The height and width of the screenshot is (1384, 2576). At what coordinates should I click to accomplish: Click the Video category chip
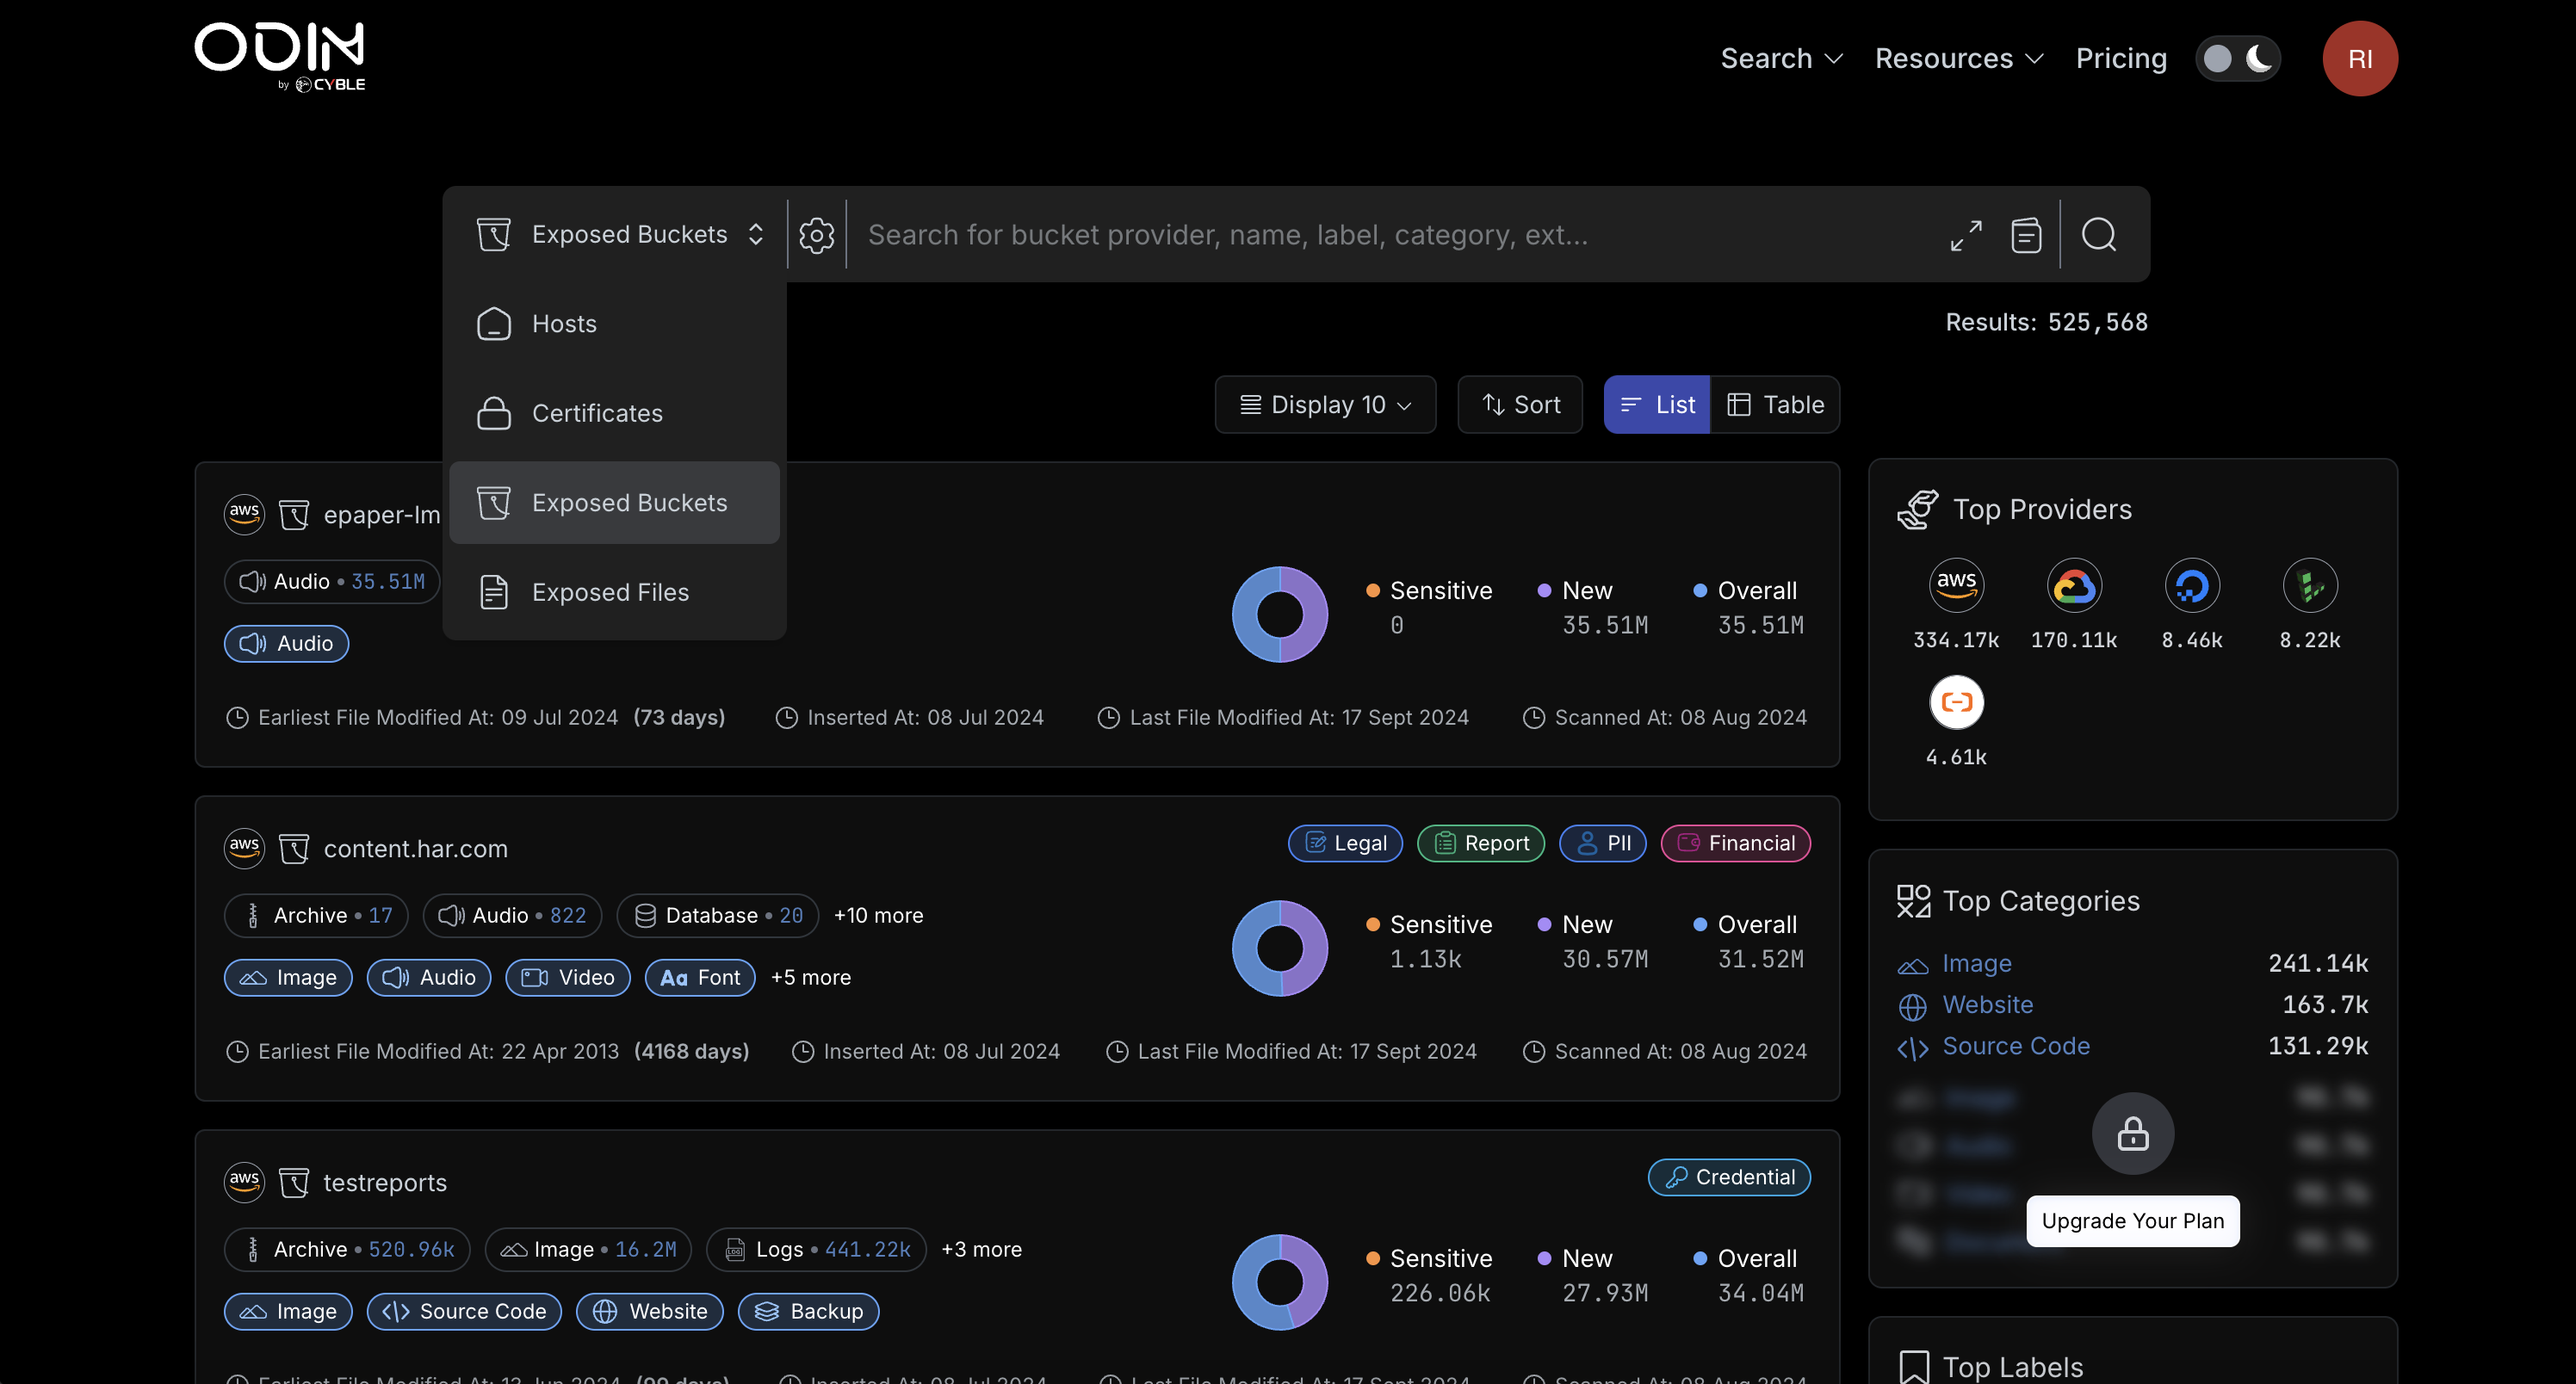[567, 977]
